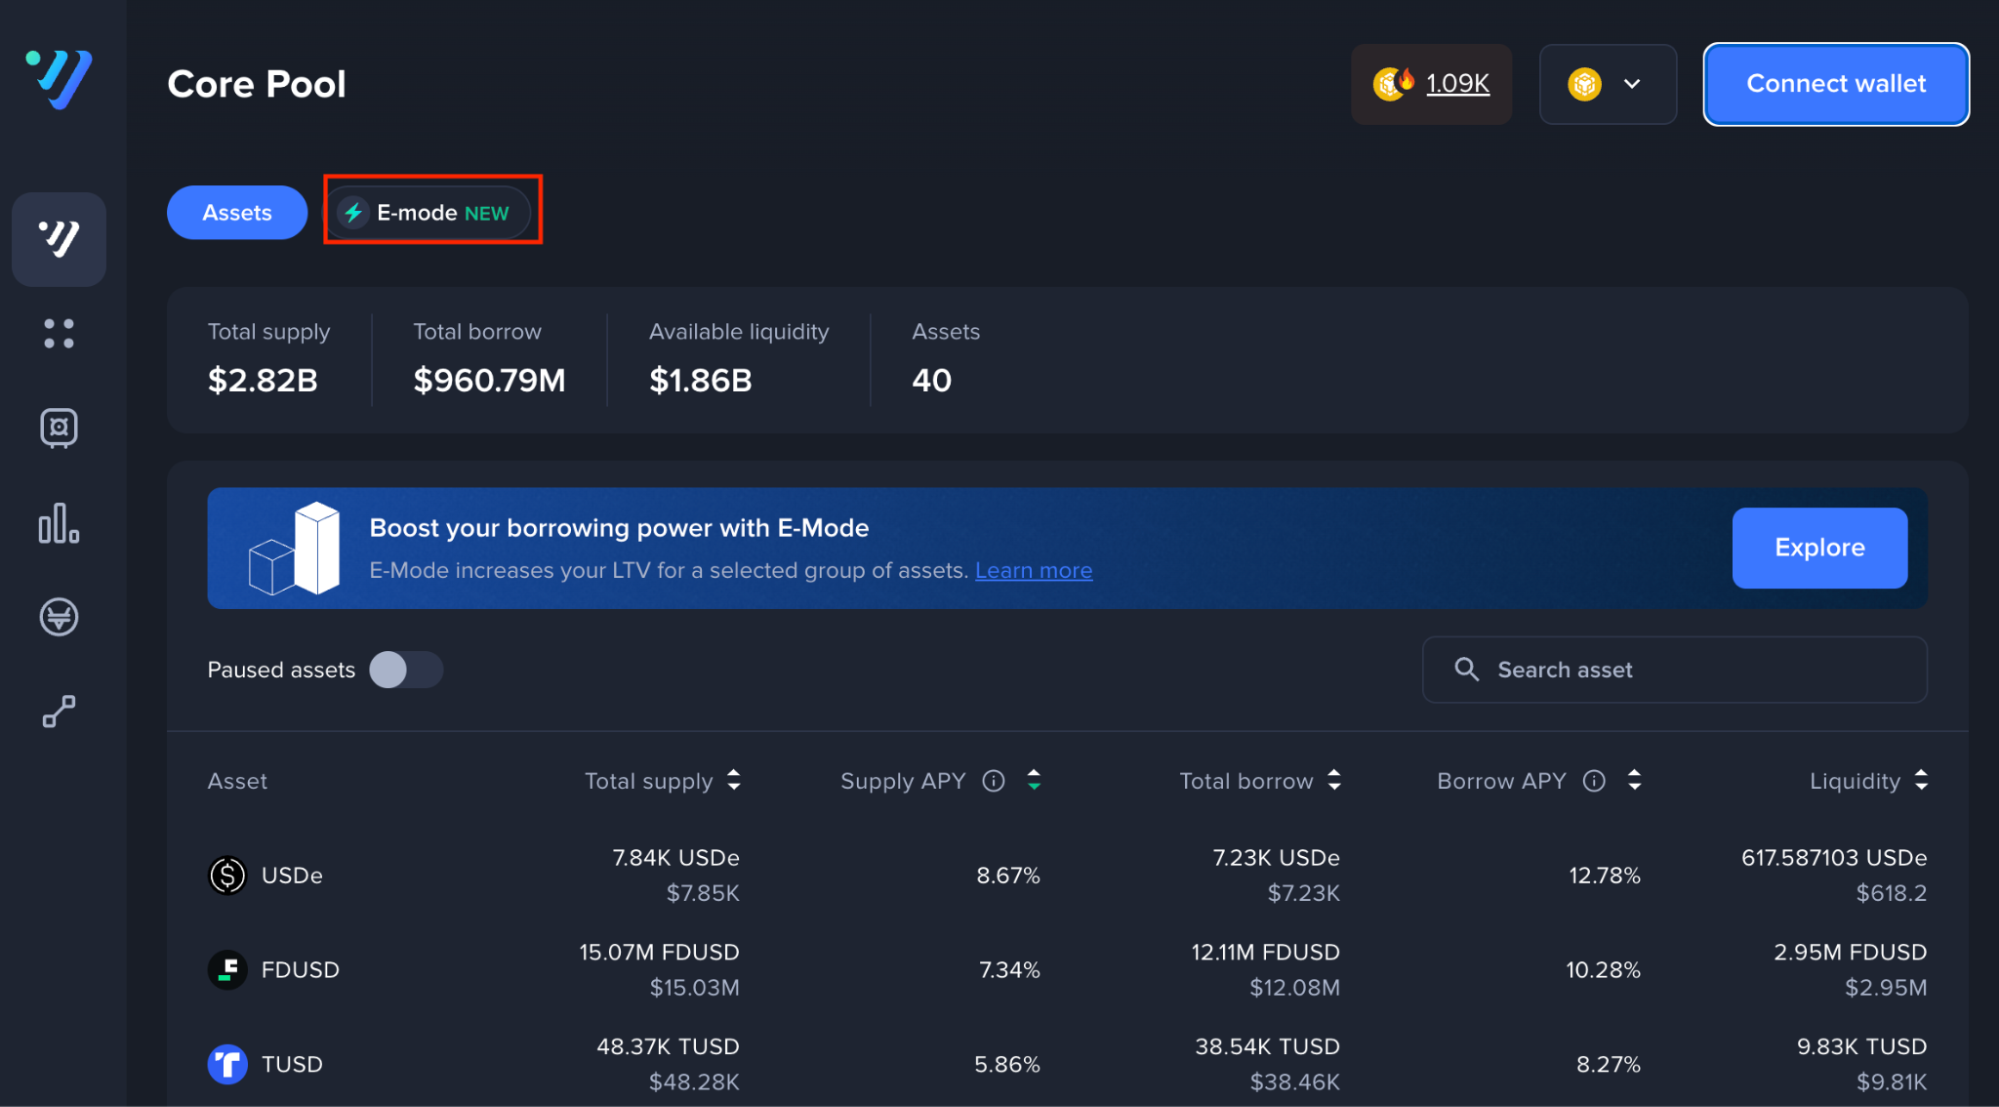Sort the table by Liquidity

[x=1920, y=781]
